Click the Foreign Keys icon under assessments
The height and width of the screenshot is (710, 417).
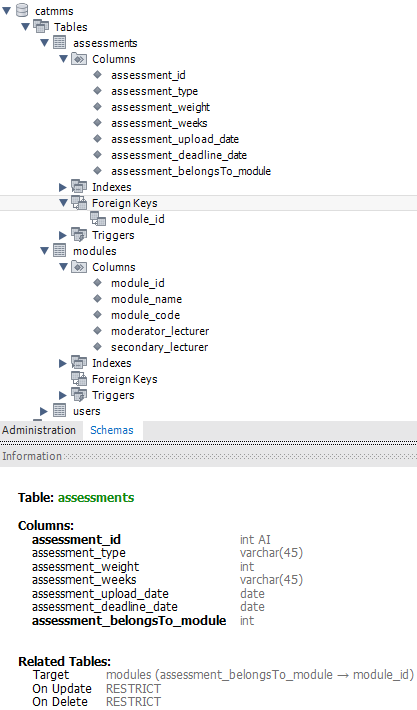(x=79, y=203)
